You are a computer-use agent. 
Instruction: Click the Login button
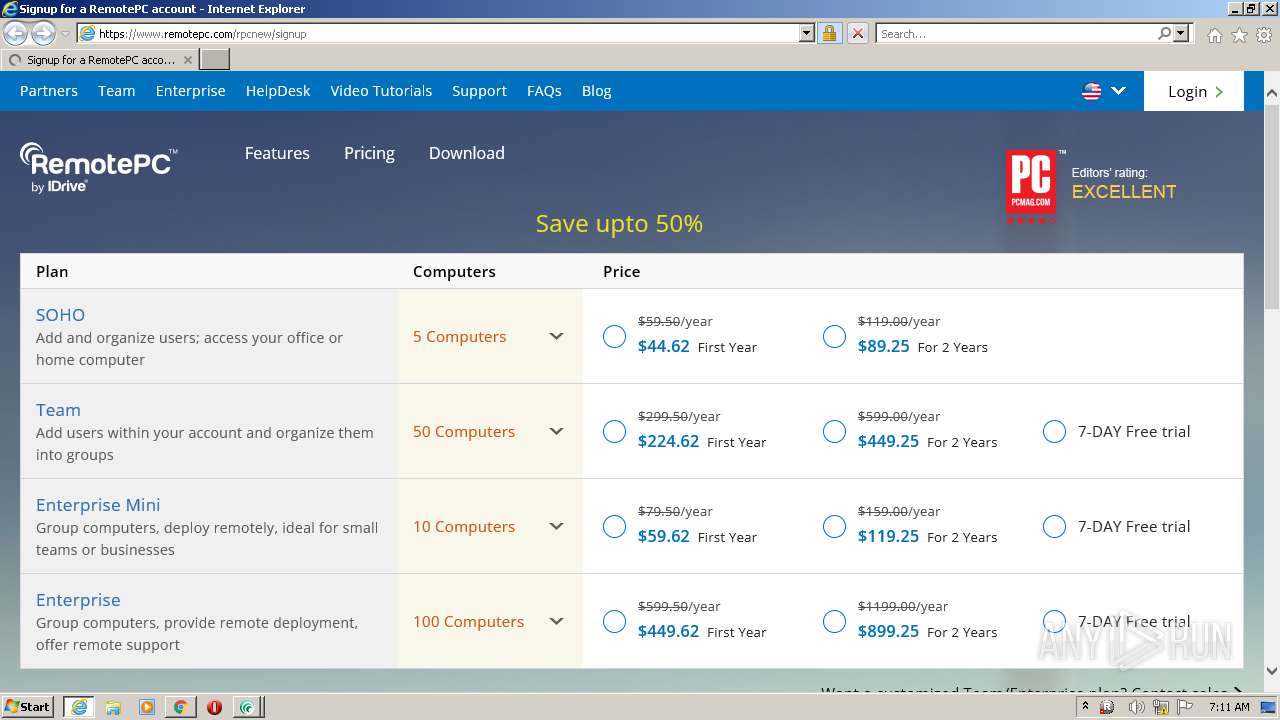1194,91
